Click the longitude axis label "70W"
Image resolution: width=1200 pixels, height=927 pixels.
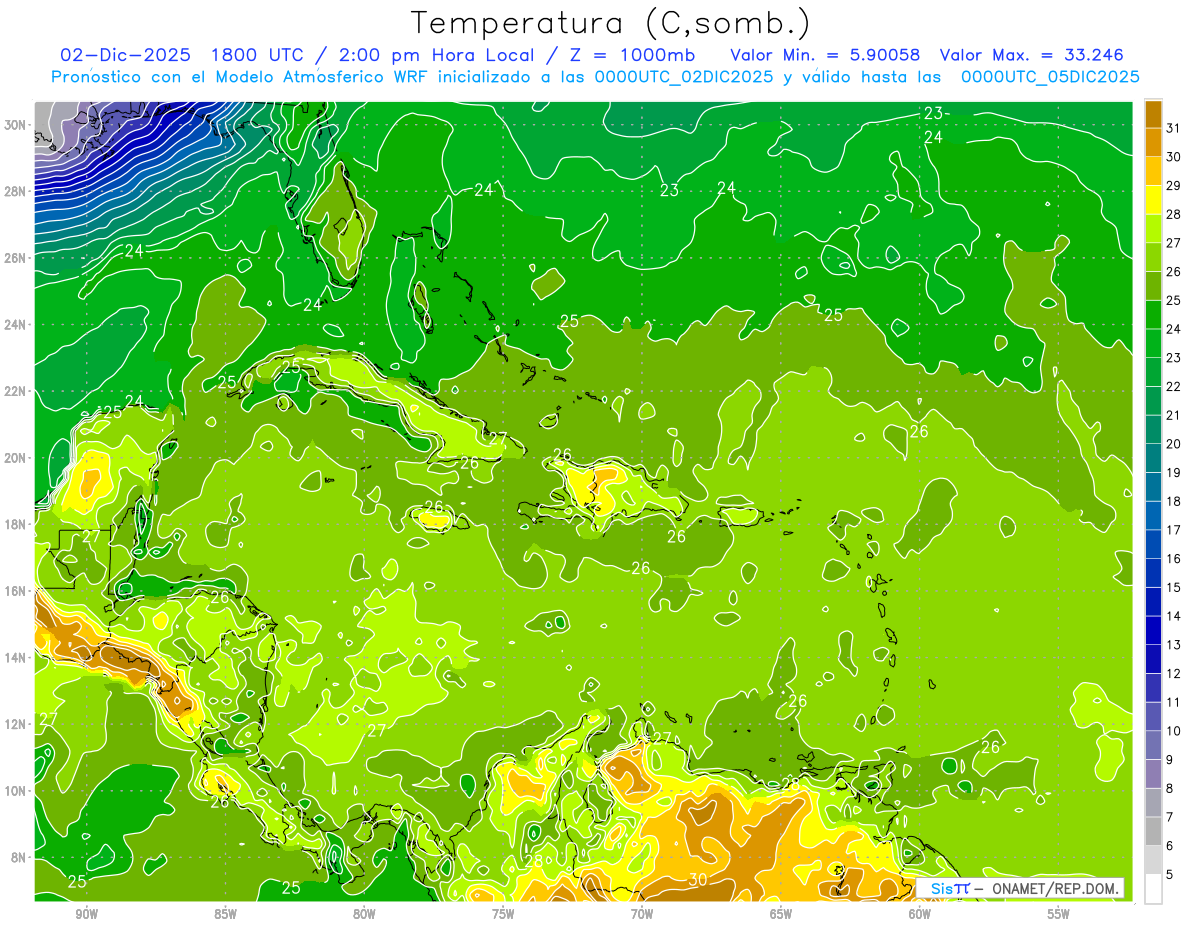642,913
